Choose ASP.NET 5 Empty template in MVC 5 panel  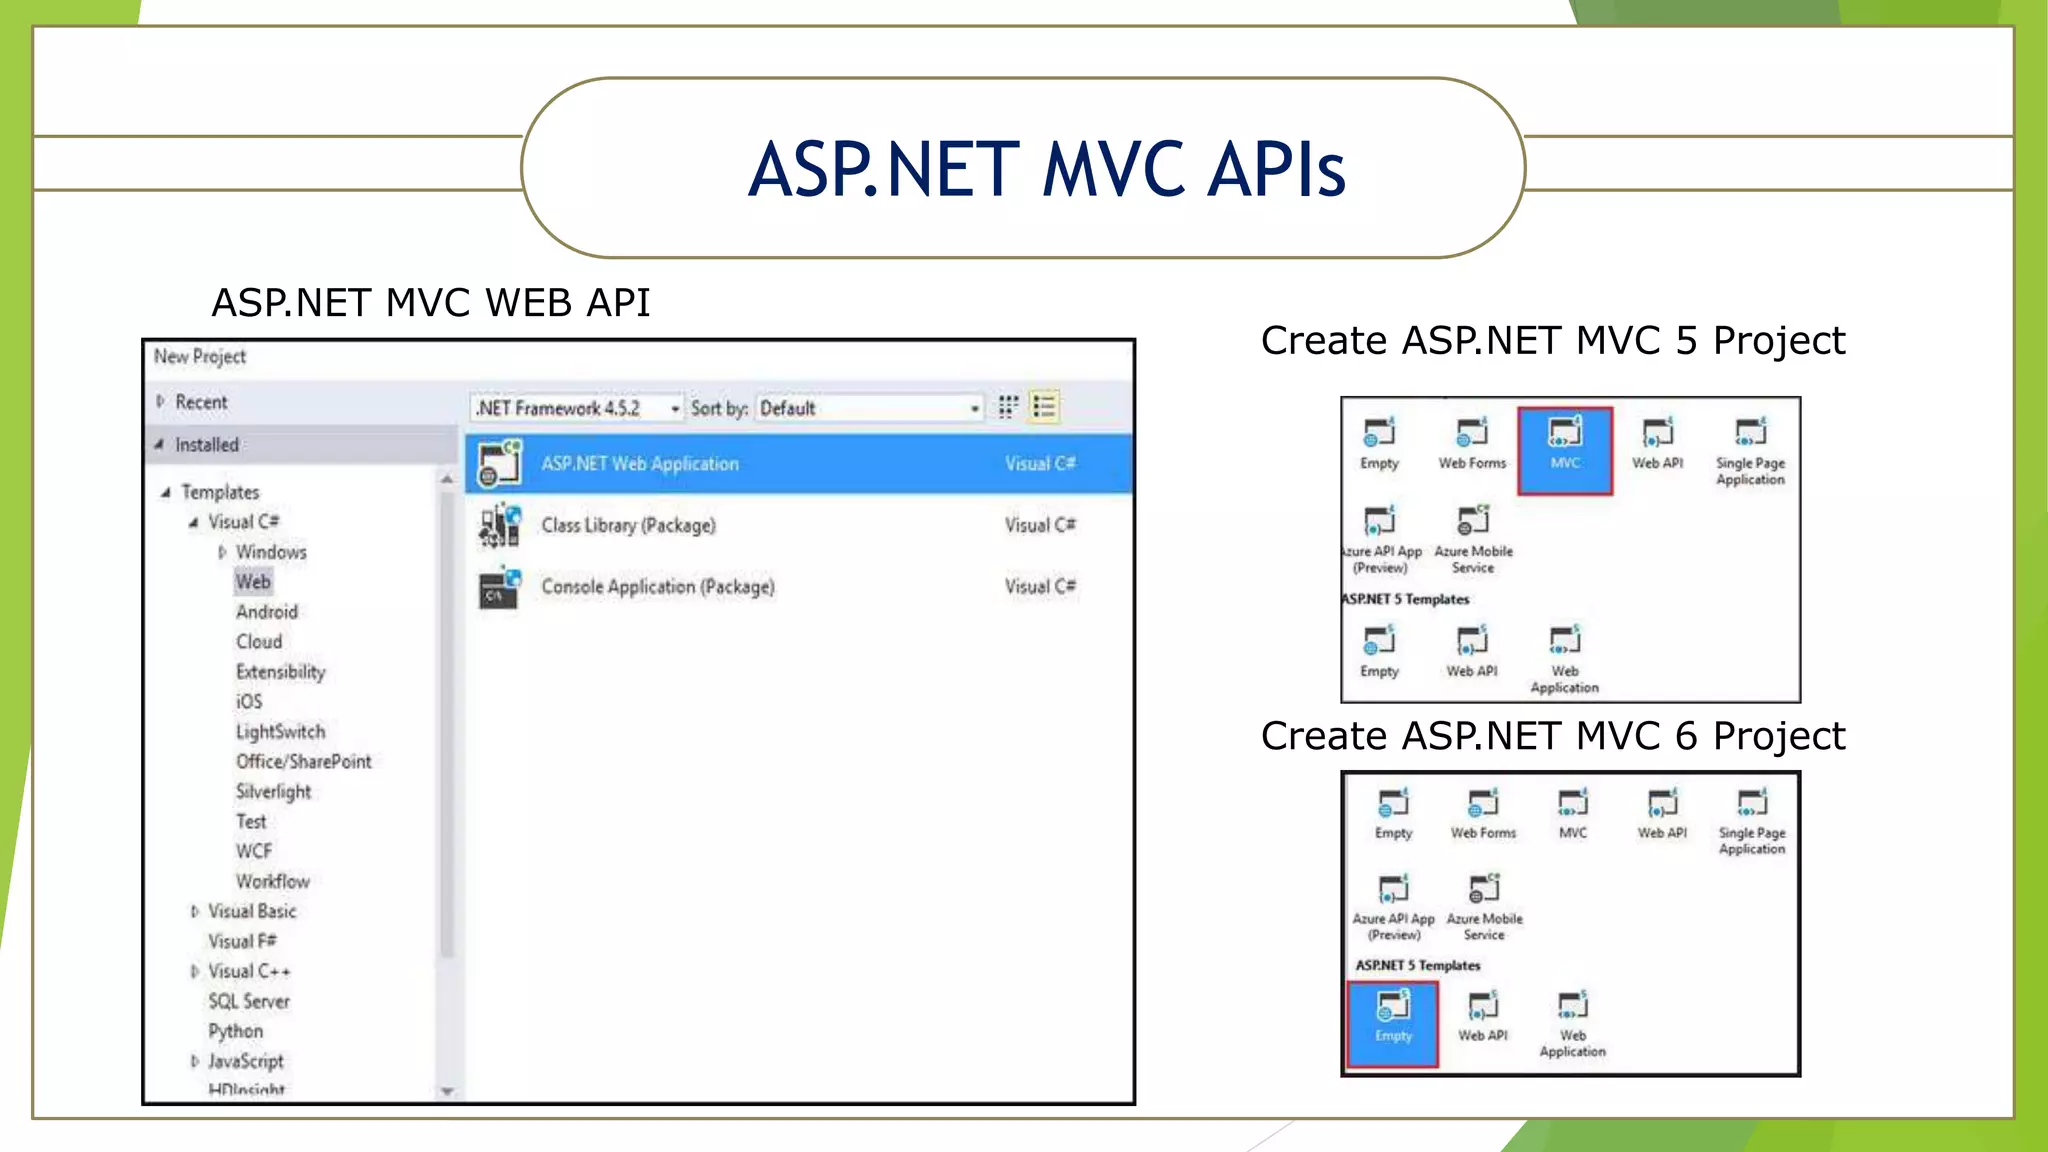pos(1379,652)
